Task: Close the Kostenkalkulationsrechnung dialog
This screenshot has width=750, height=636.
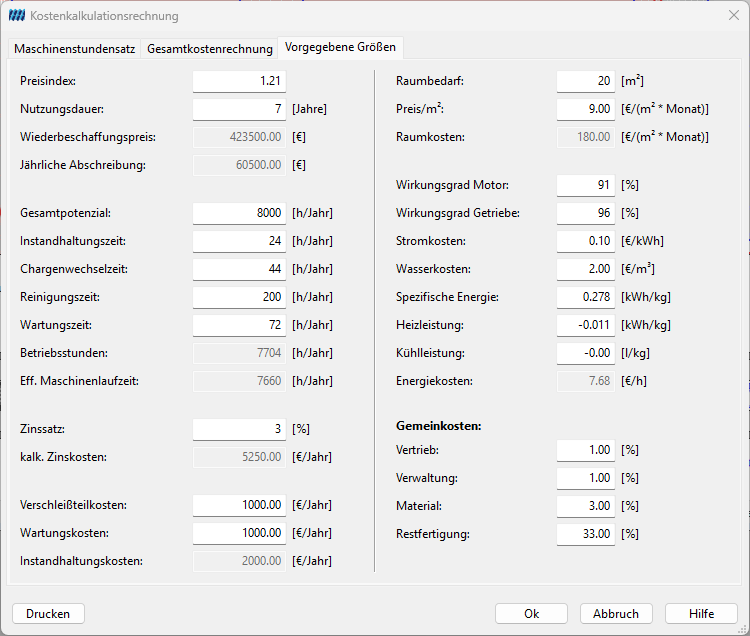Action: pos(734,15)
